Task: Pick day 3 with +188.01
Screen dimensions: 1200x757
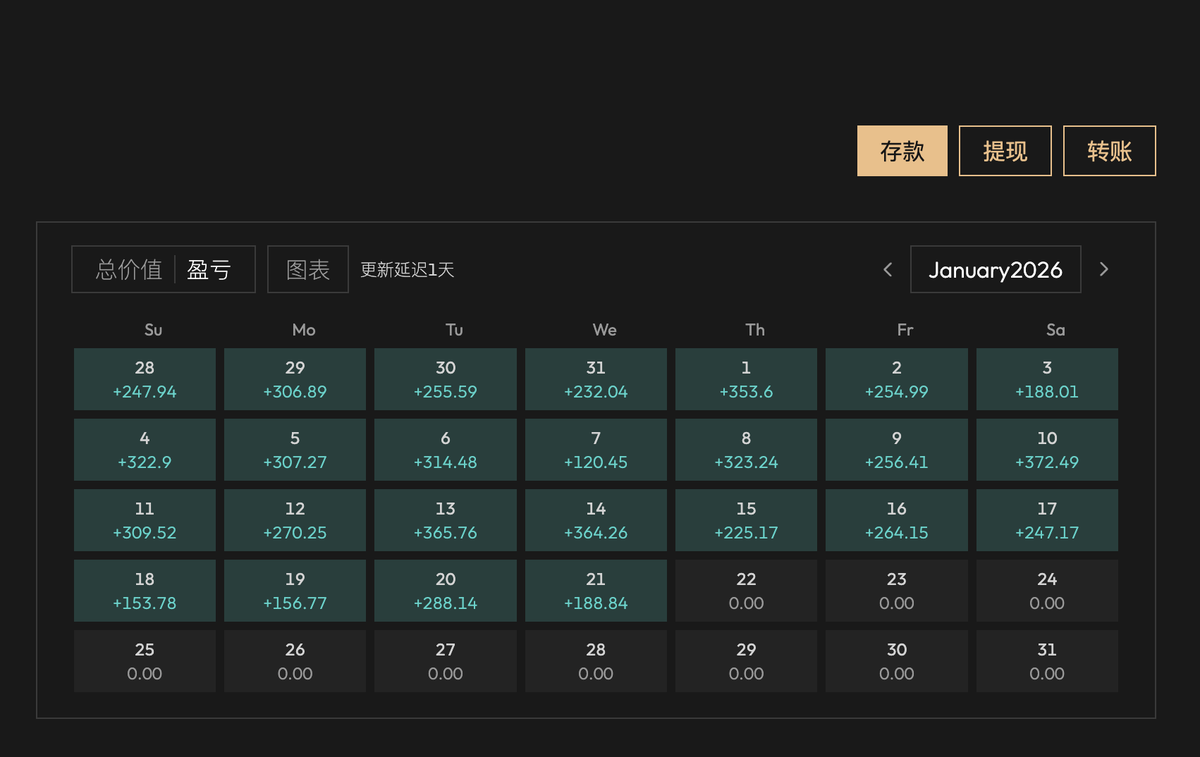Action: coord(1047,379)
